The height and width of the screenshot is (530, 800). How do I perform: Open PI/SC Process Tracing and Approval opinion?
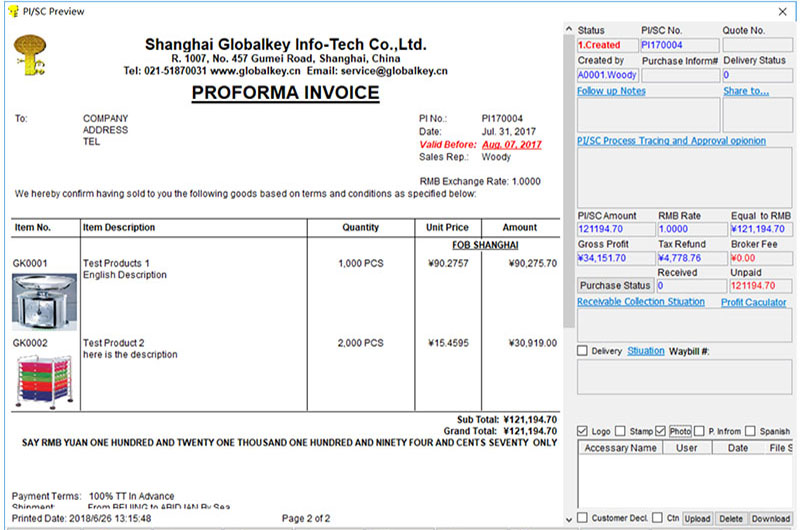click(672, 141)
